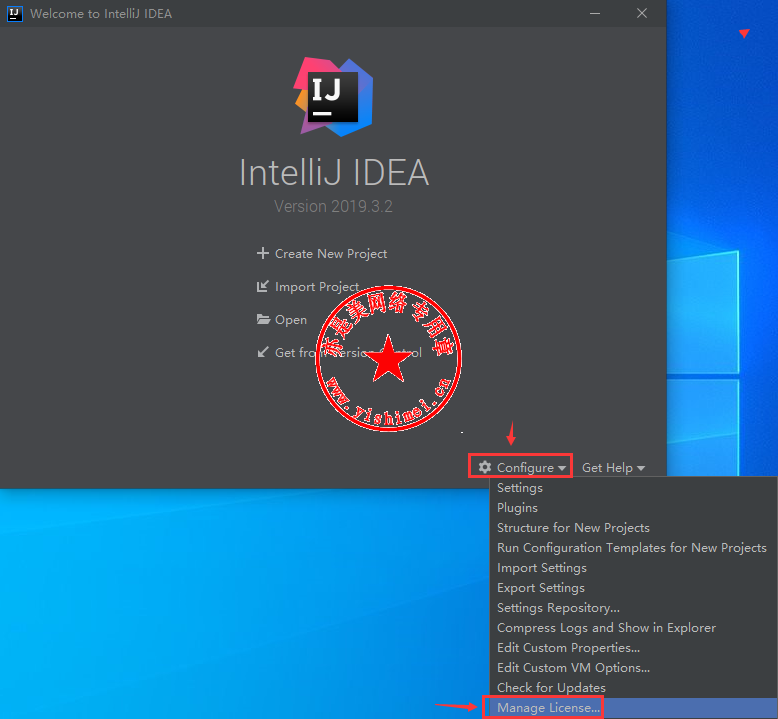Select Compress Logs and Show in Explorer
This screenshot has height=719, width=778.
pyautogui.click(x=634, y=628)
